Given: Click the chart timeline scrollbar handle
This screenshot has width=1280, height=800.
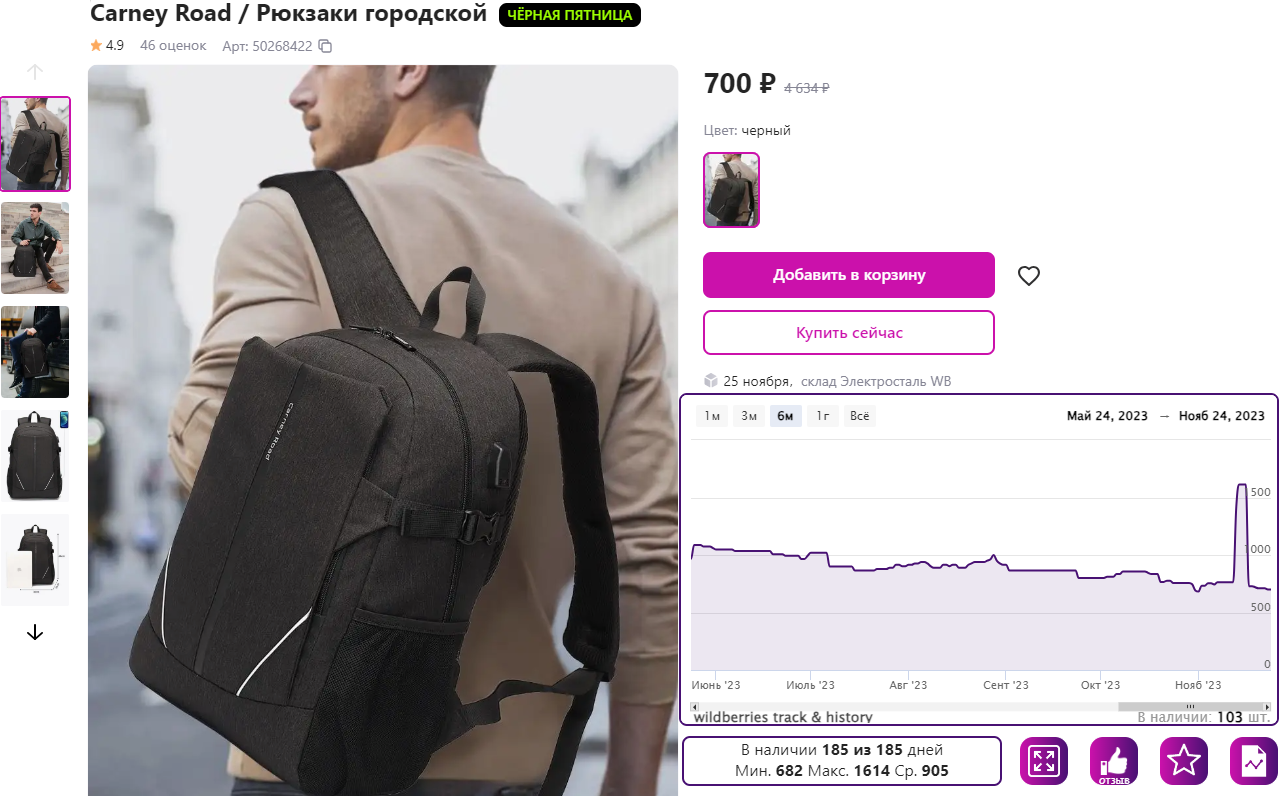Looking at the screenshot, I should (x=1190, y=707).
